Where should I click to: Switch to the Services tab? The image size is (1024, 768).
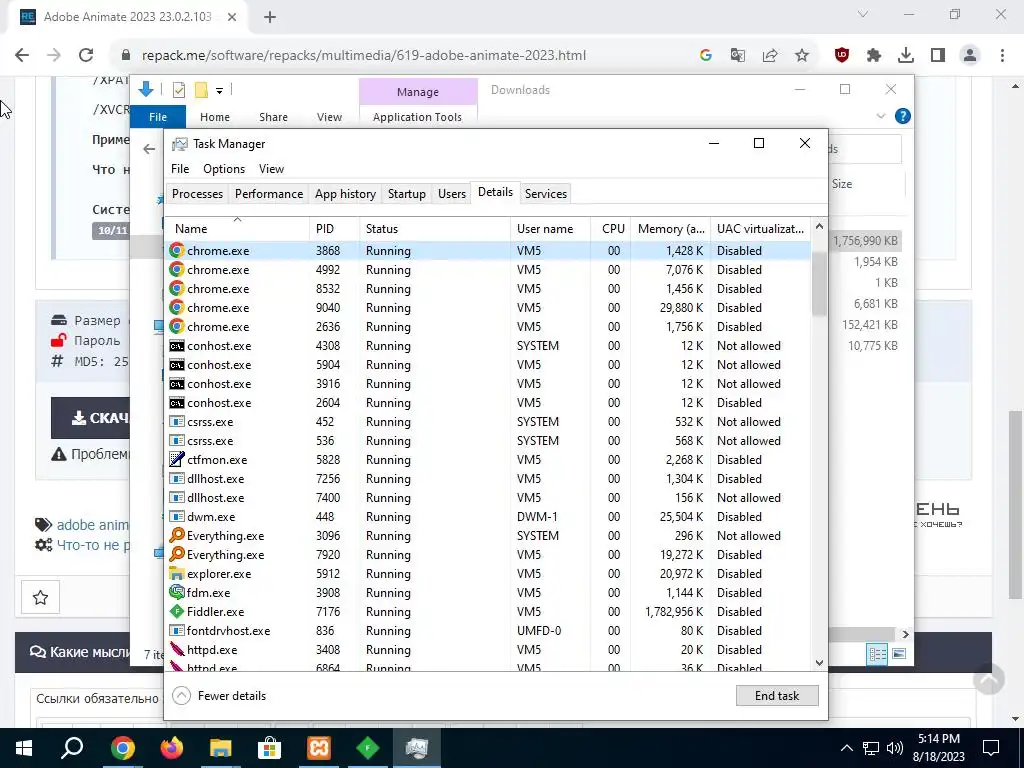pos(545,194)
